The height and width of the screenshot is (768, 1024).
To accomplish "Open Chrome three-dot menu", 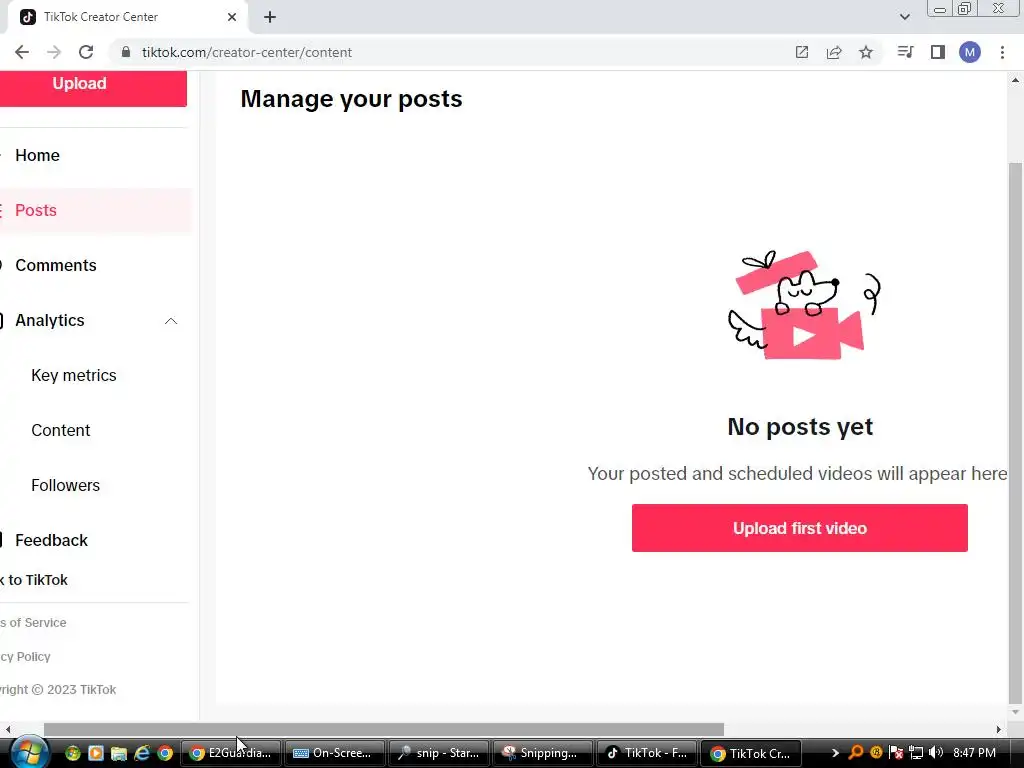I will click(1002, 52).
